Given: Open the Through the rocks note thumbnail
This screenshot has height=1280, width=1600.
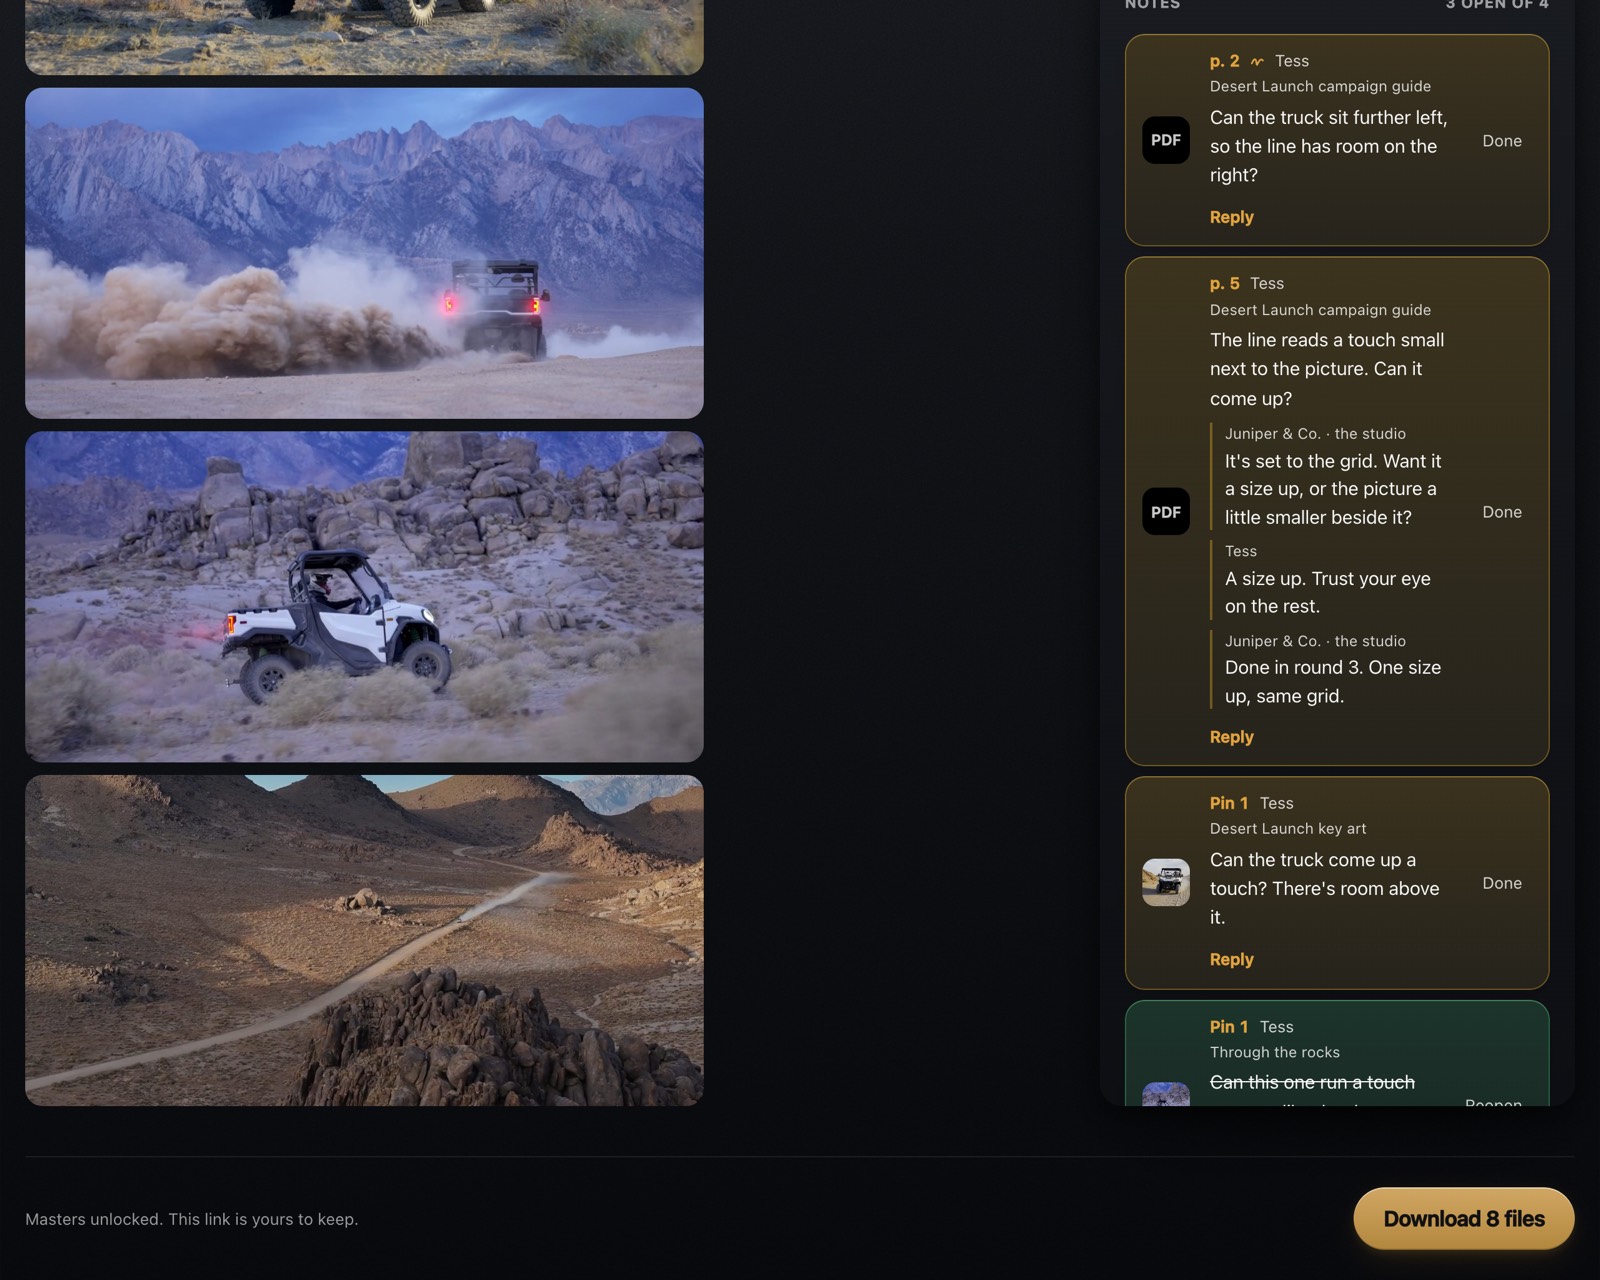Looking at the screenshot, I should coord(1166,1094).
